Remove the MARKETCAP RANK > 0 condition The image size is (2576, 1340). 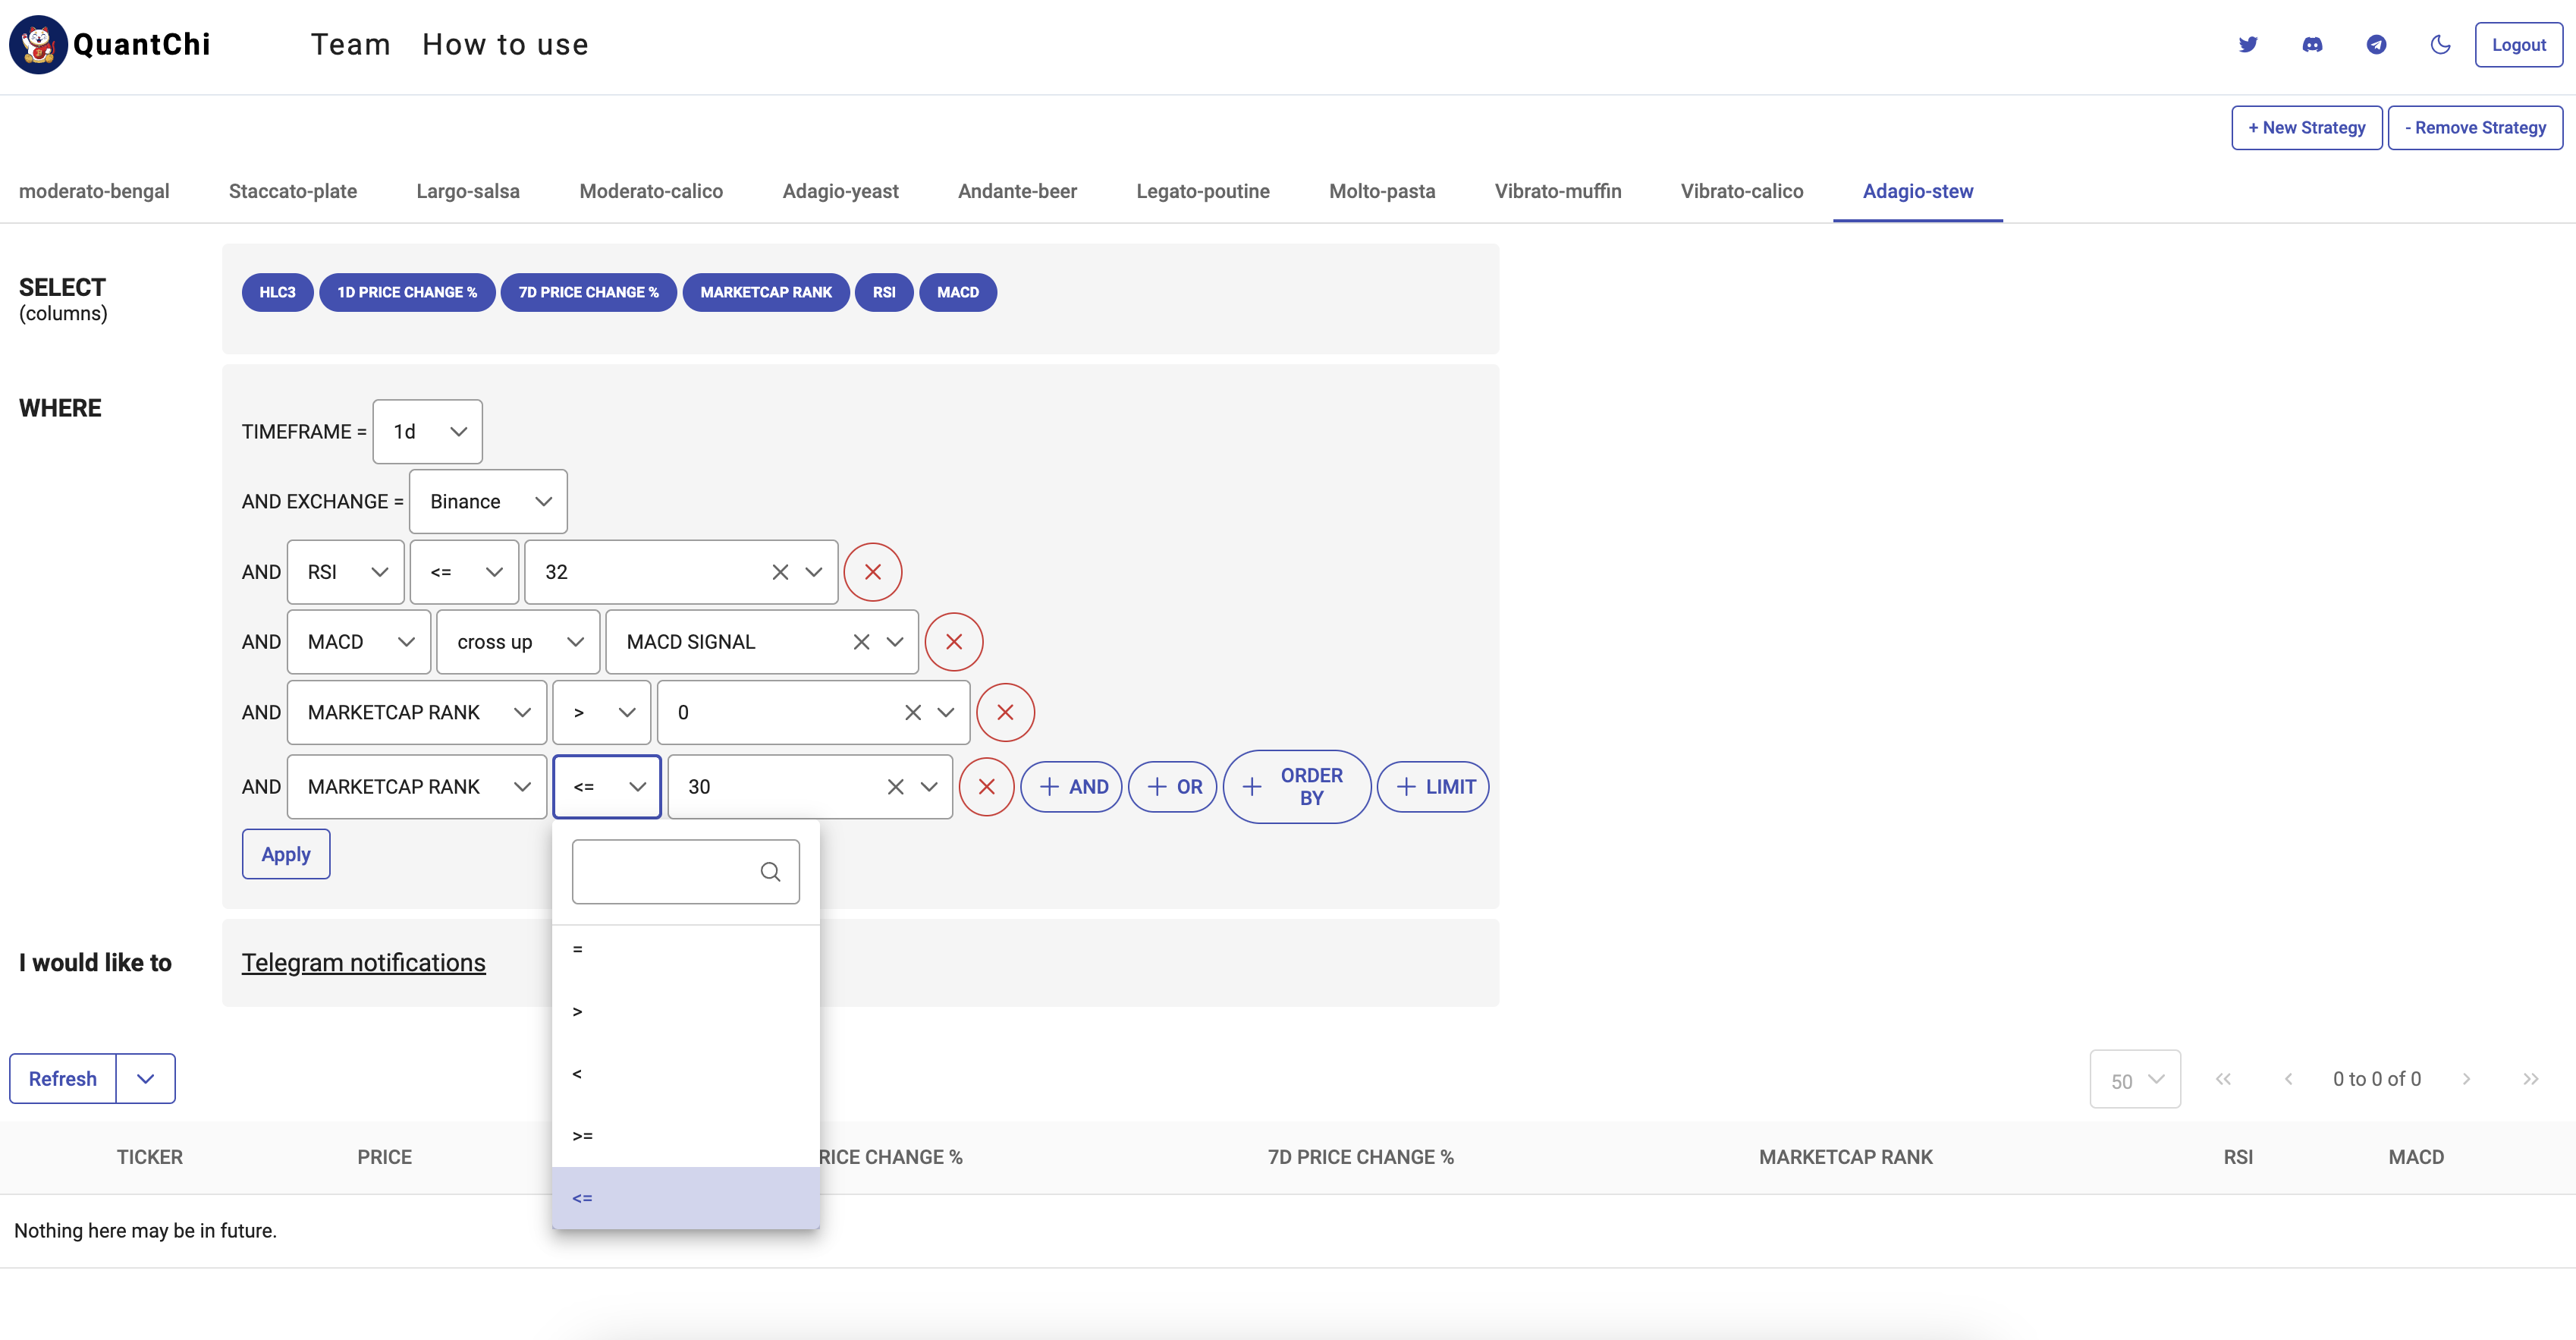point(1006,712)
